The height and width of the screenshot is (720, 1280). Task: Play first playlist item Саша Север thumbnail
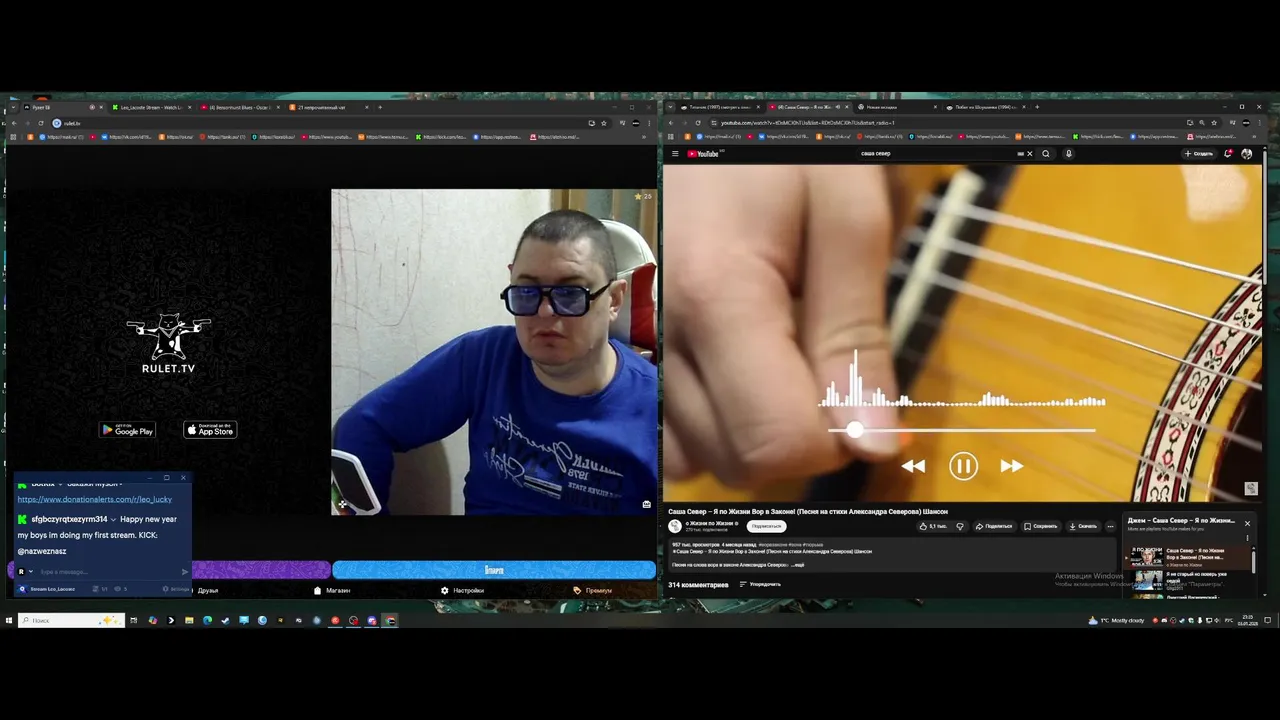1147,556
